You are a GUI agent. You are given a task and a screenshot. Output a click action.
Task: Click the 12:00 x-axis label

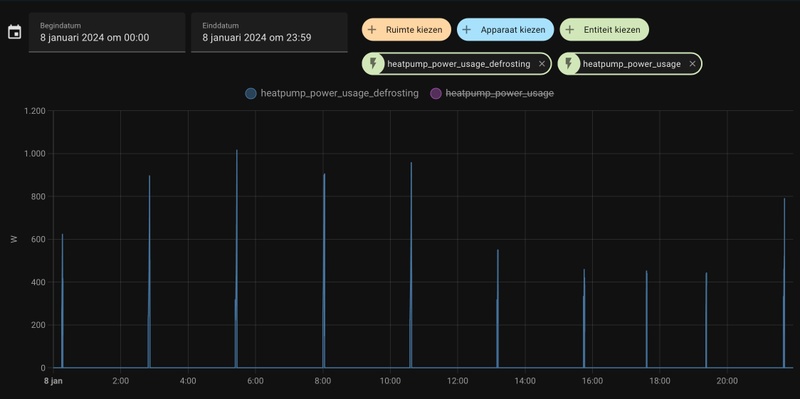point(457,381)
